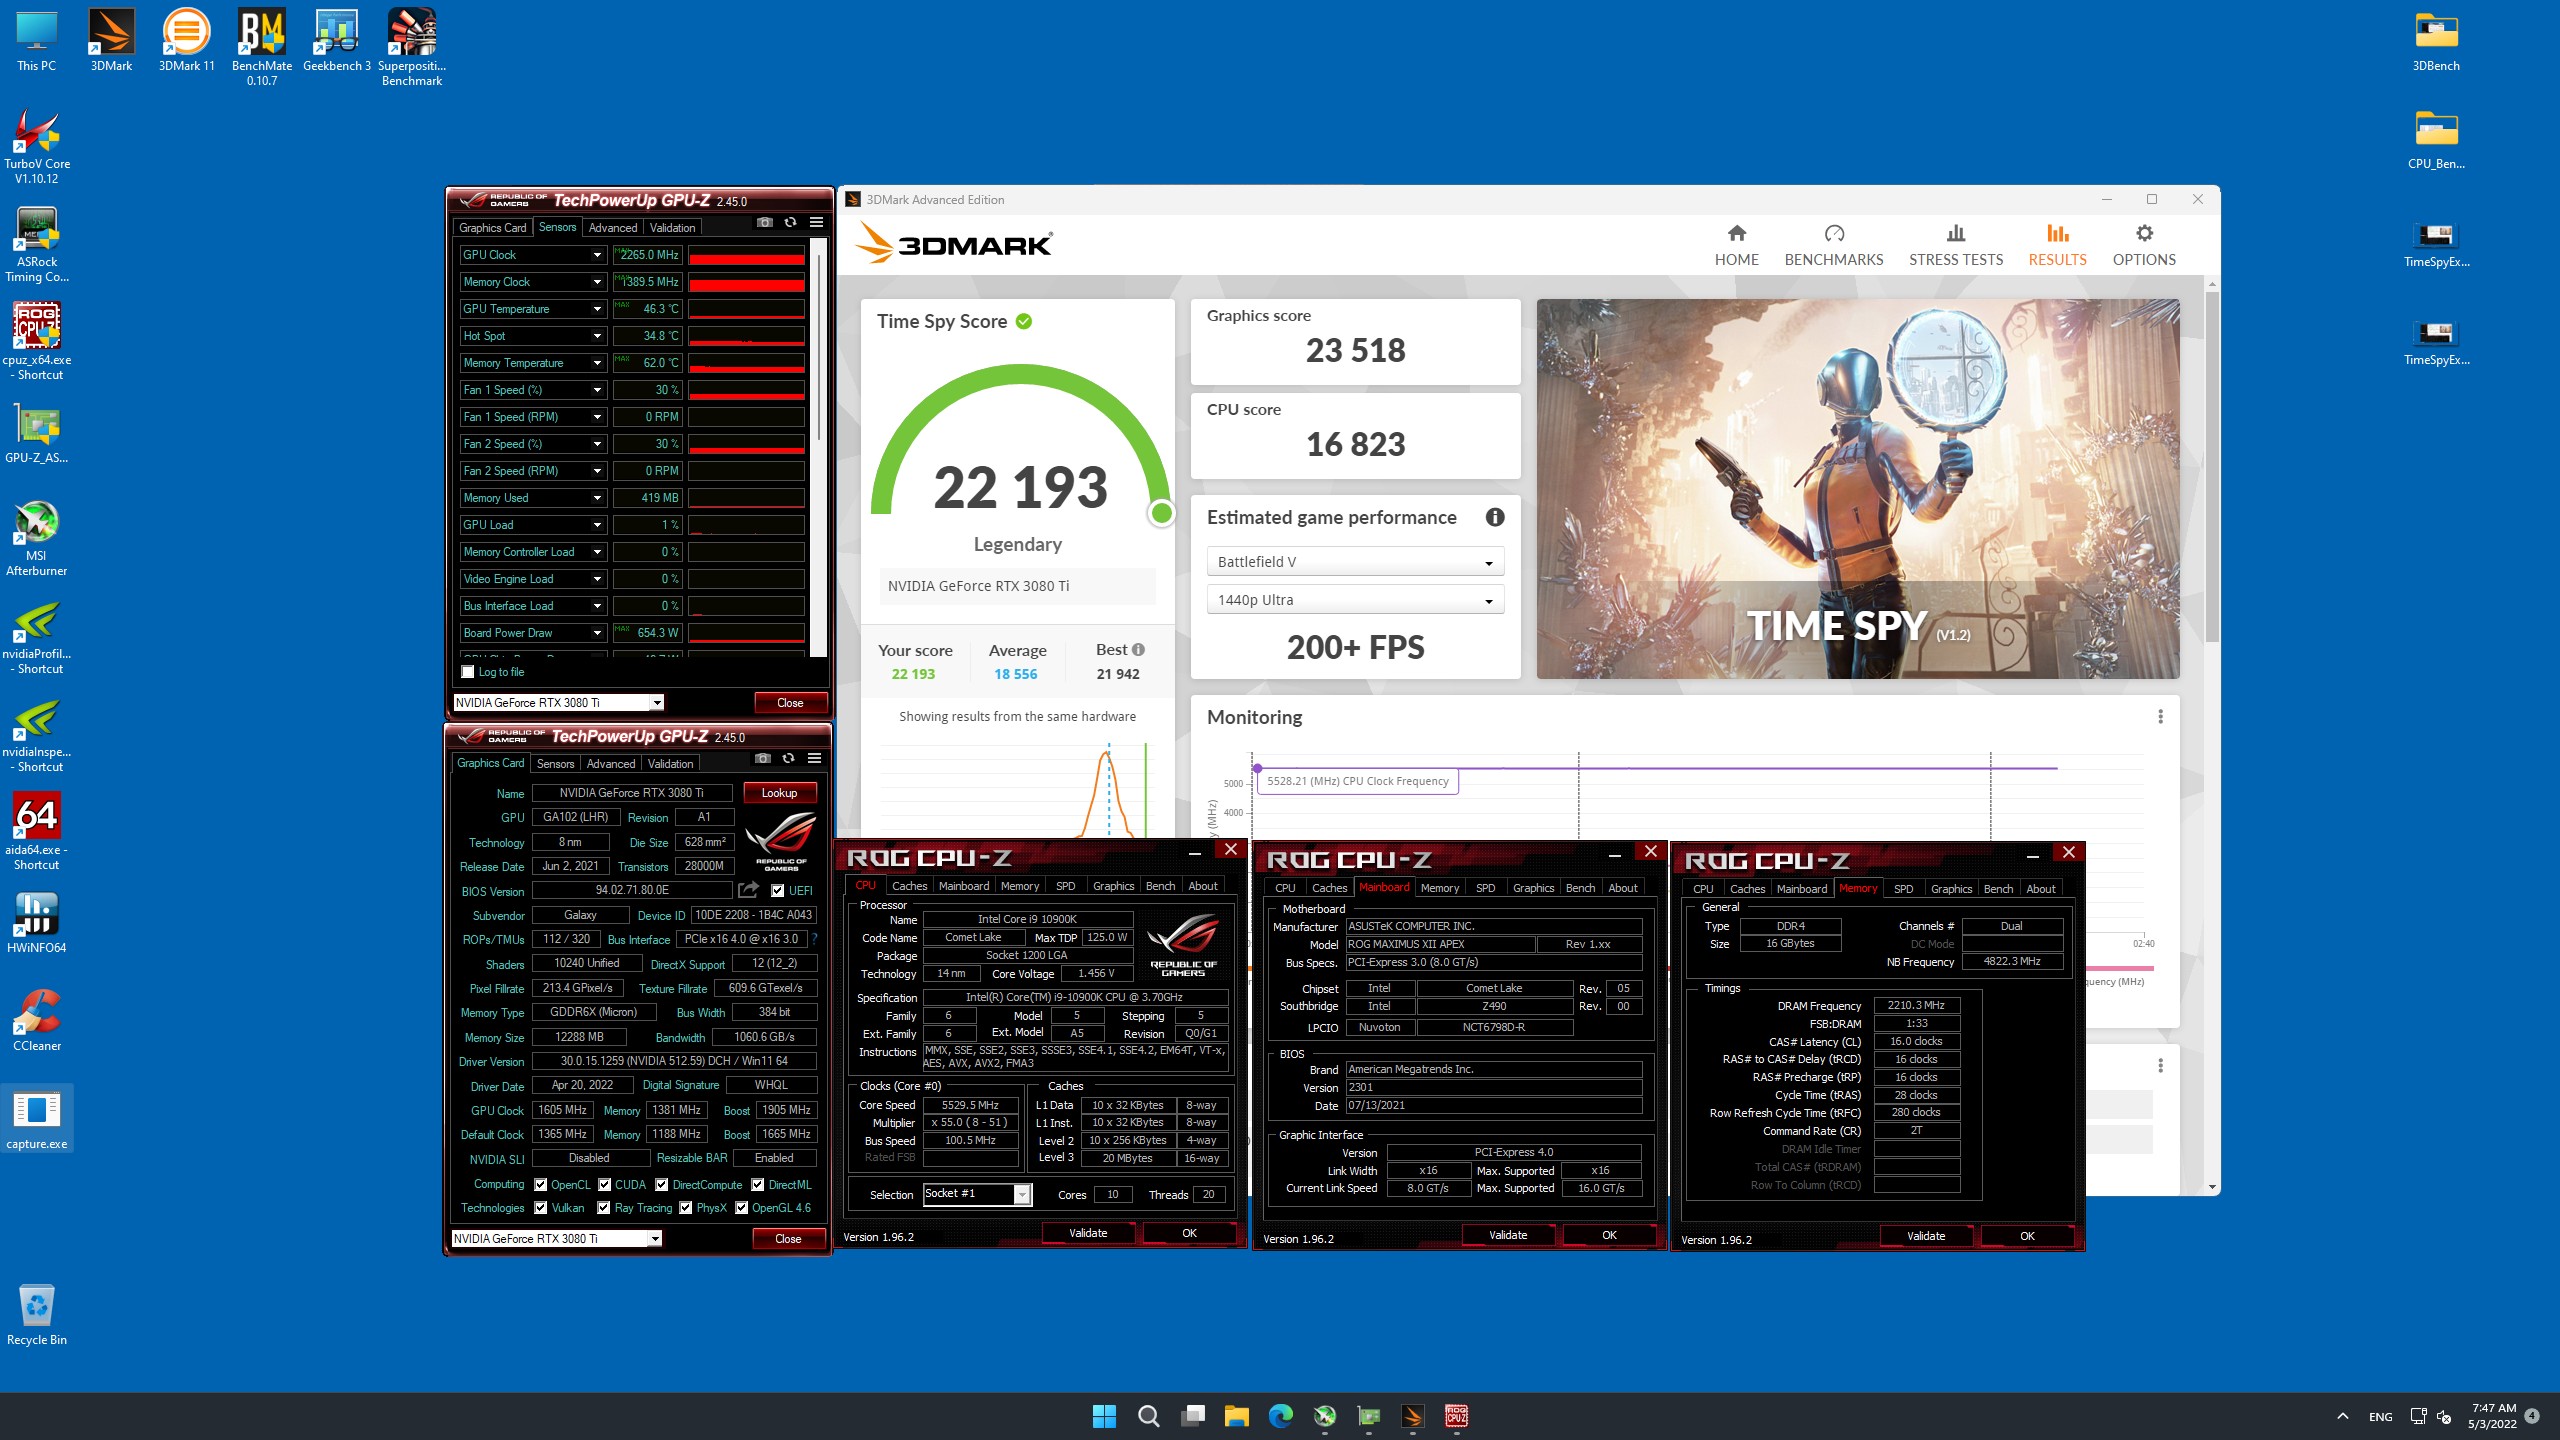Toggle the OpenCL checkbox

[x=541, y=1185]
